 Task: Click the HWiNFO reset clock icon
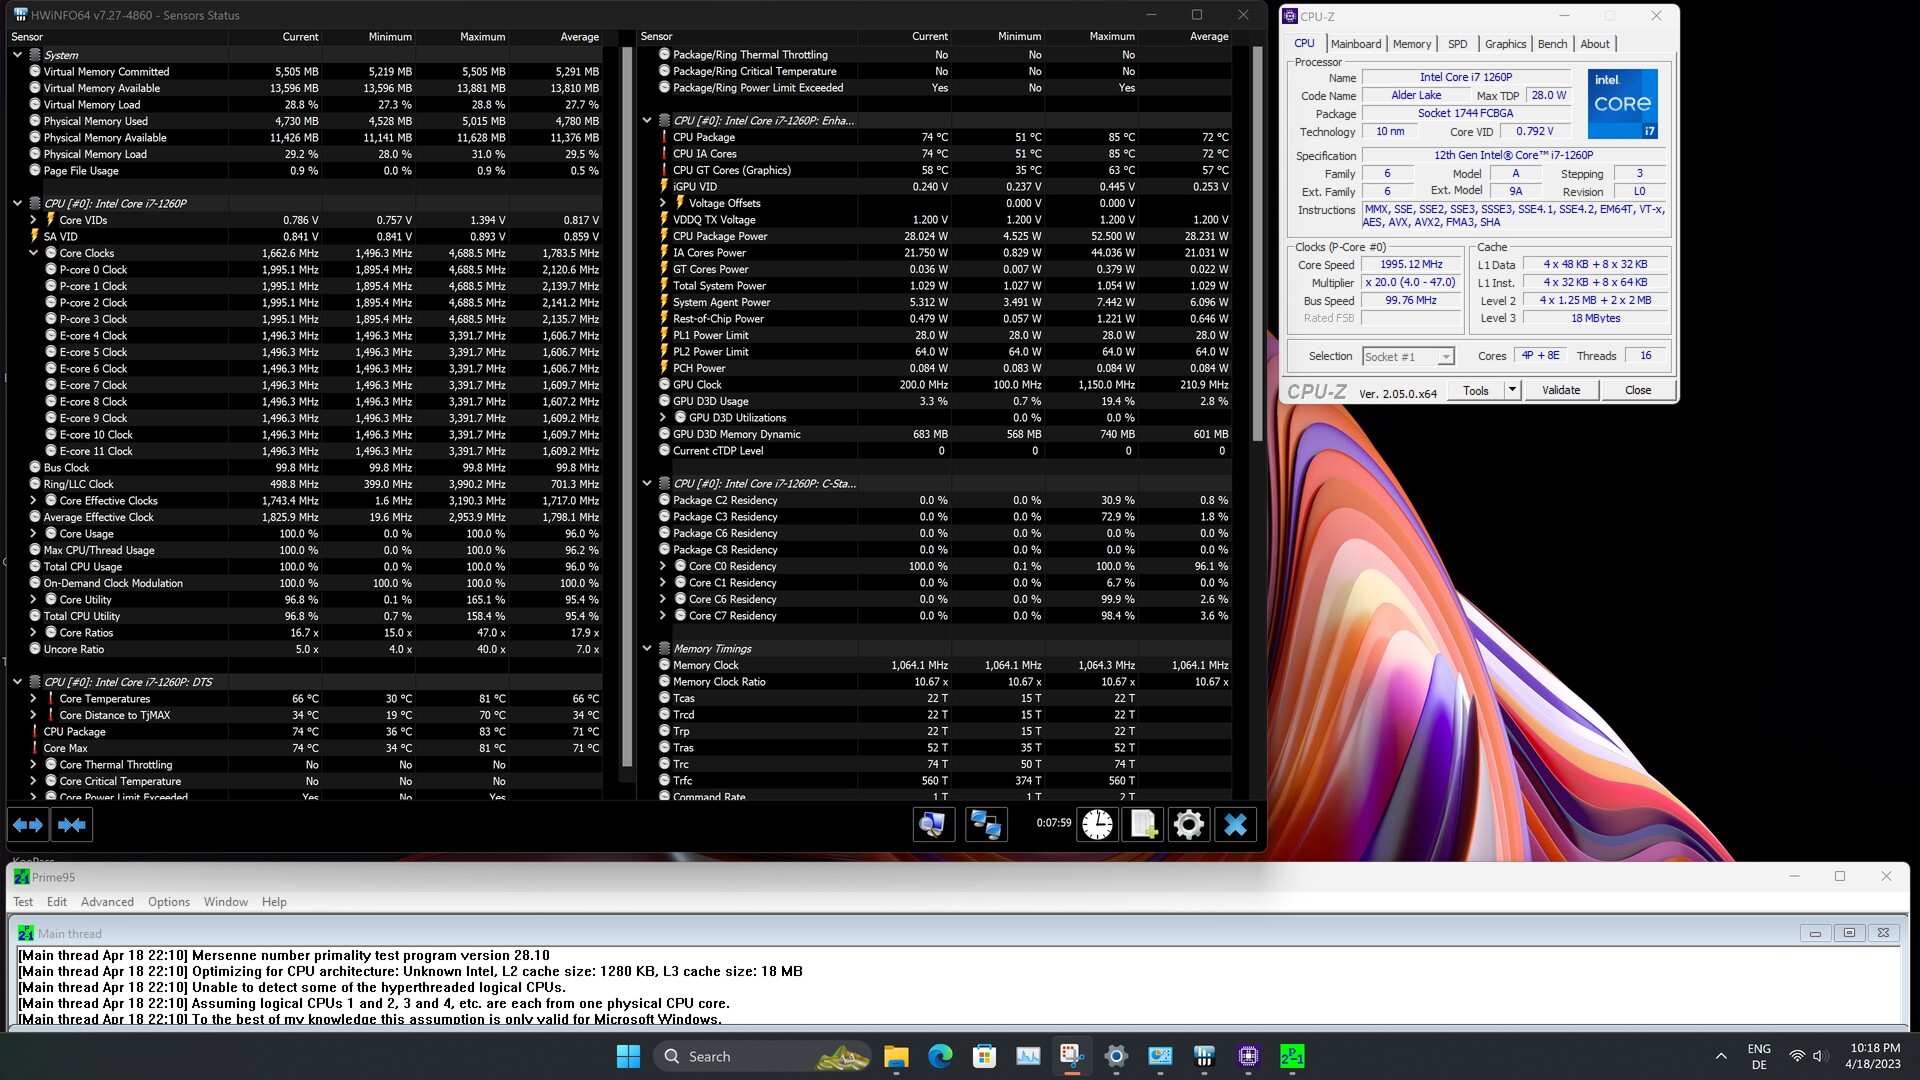coord(1097,824)
